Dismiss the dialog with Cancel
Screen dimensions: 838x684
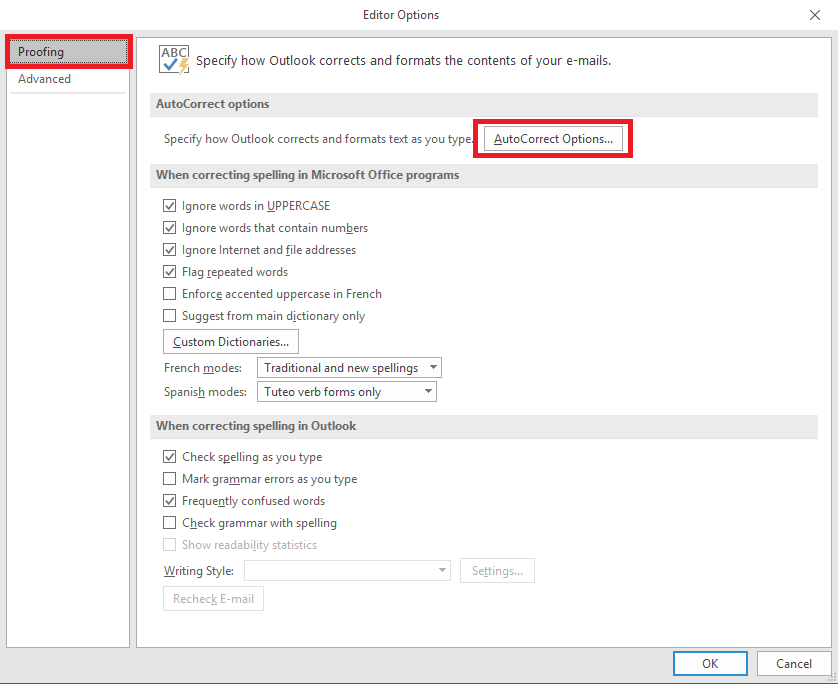coord(793,663)
